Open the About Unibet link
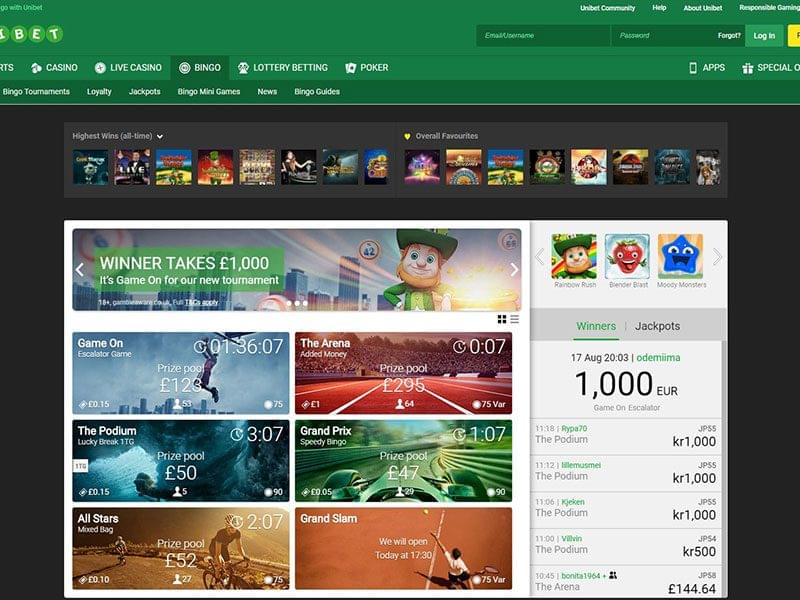The height and width of the screenshot is (600, 800). pyautogui.click(x=703, y=8)
